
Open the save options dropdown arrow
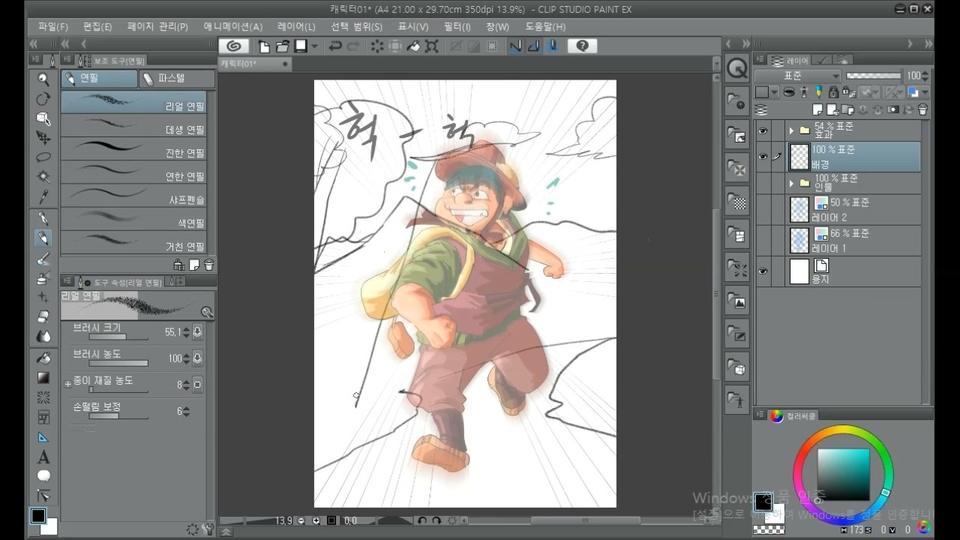click(x=315, y=47)
